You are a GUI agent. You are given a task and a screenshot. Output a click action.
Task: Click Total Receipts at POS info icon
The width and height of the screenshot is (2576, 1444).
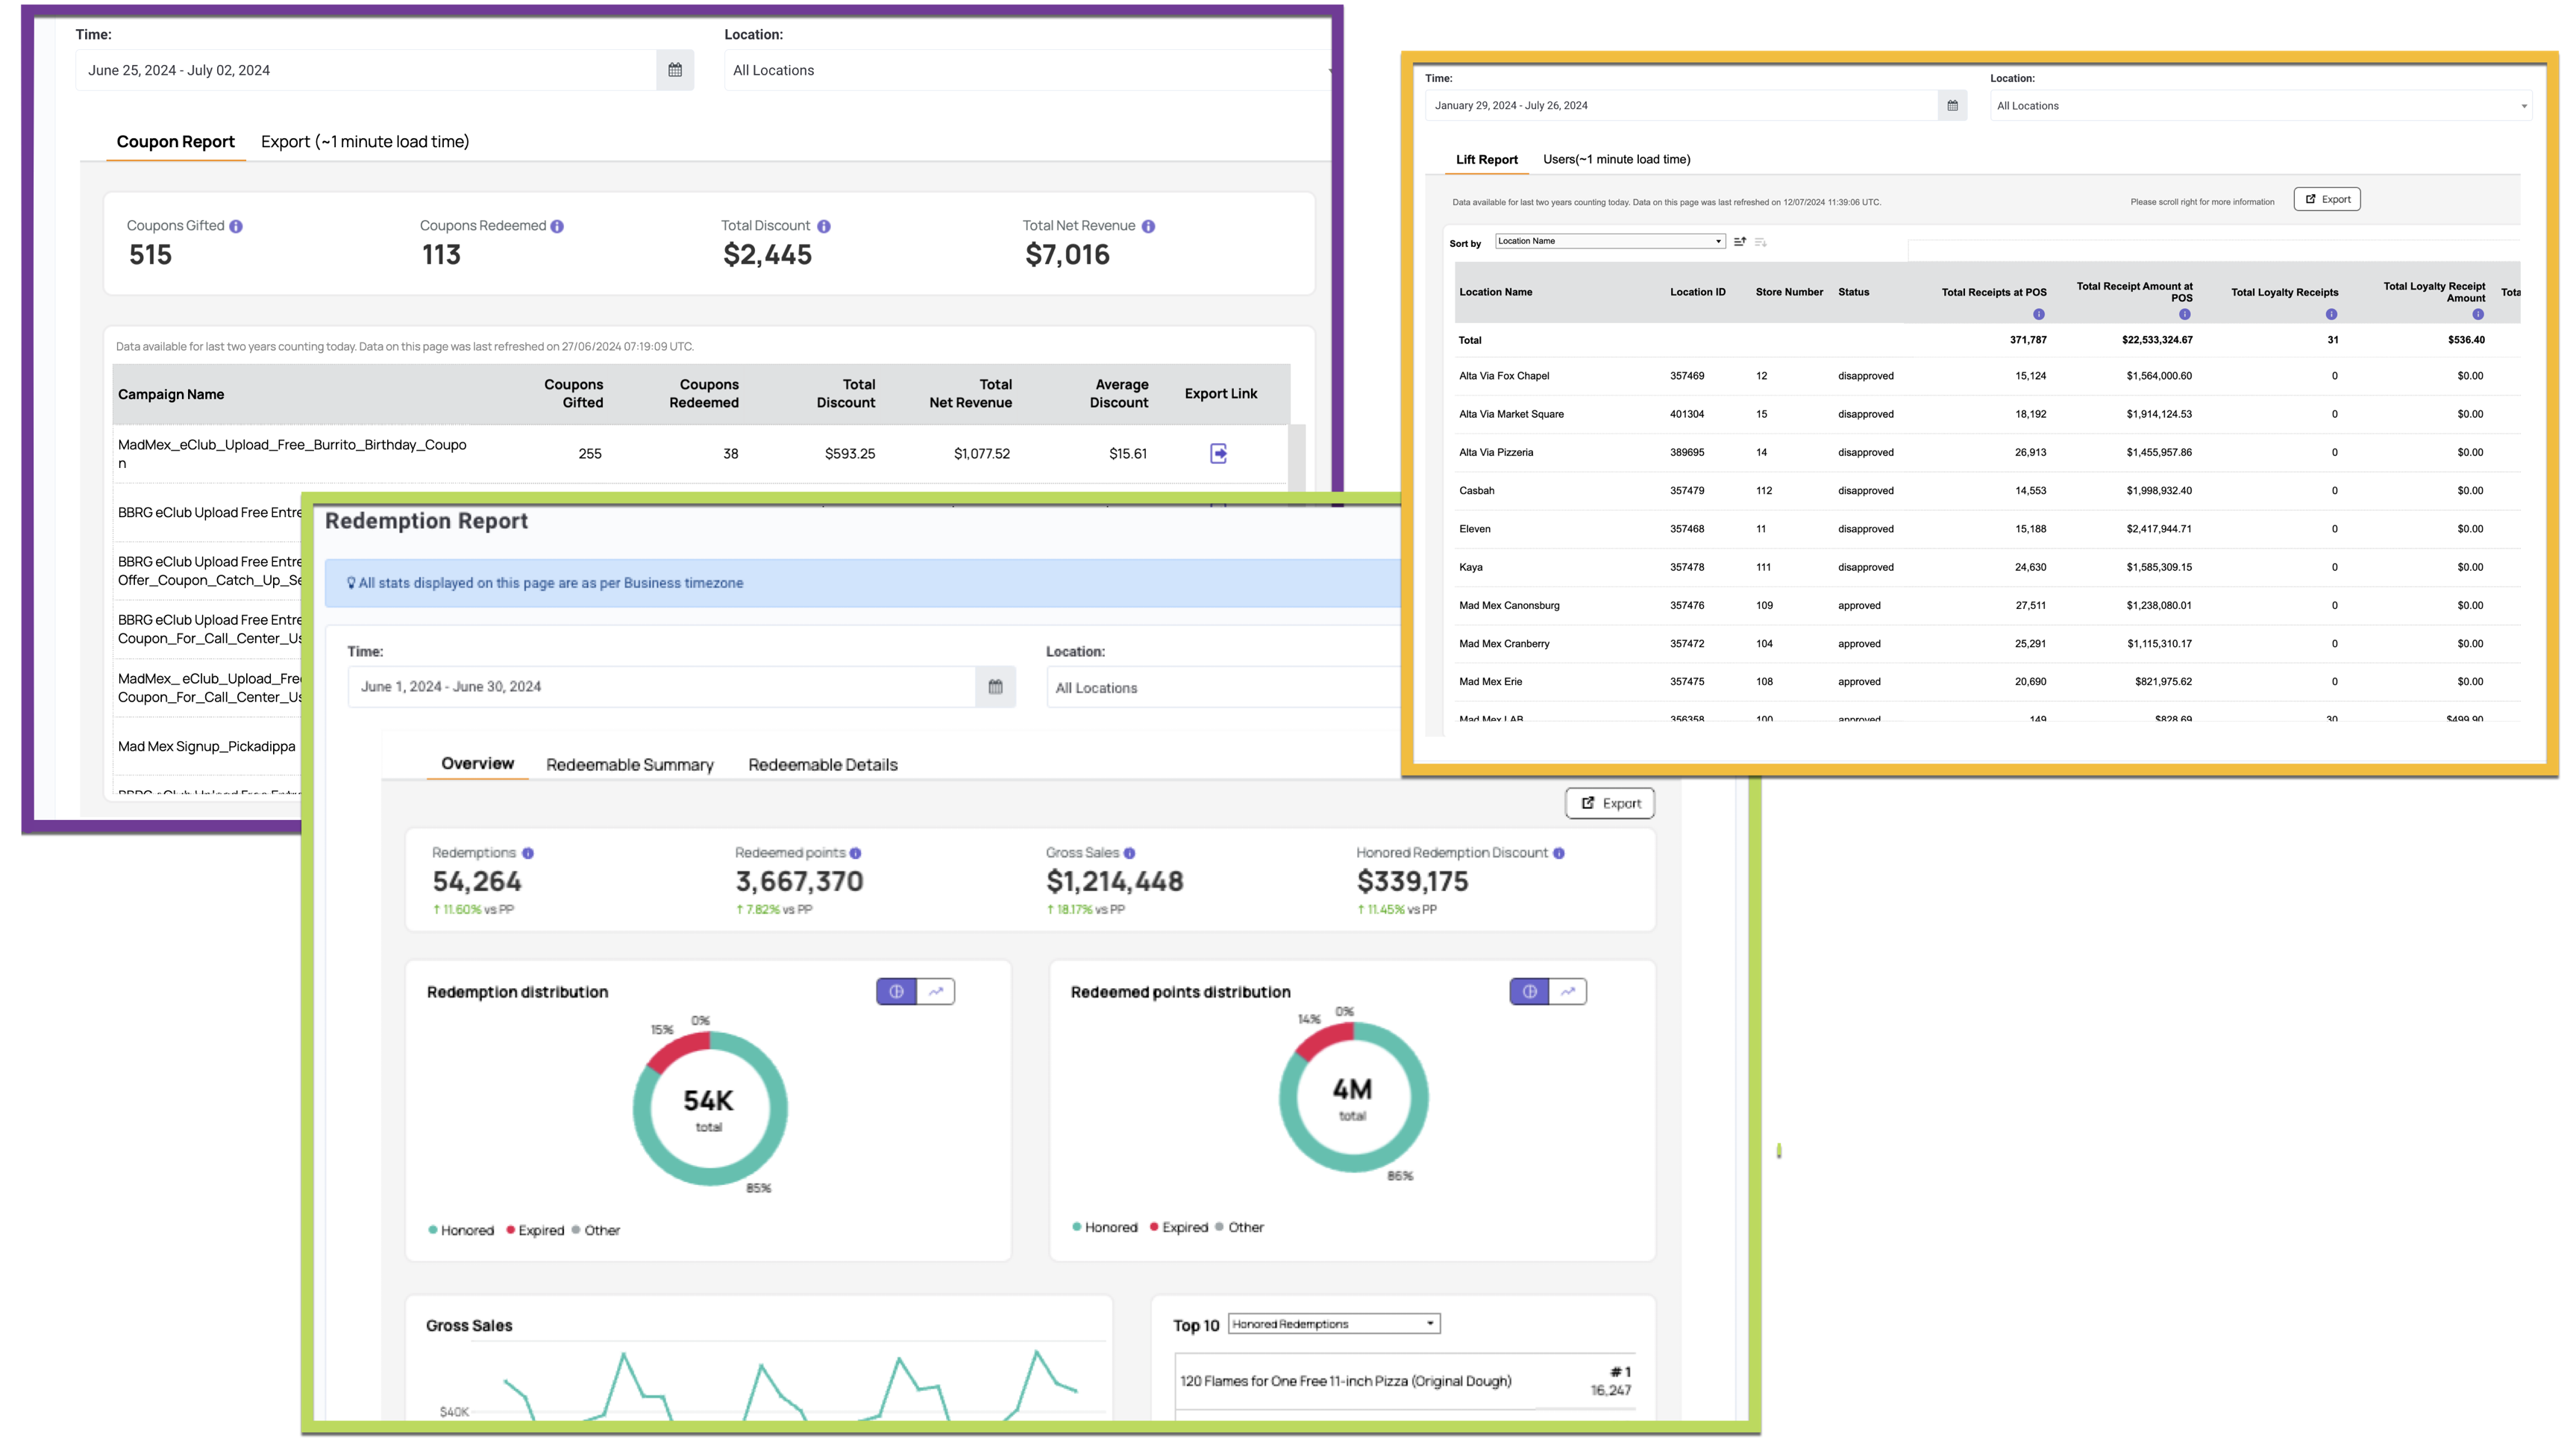[x=2038, y=315]
